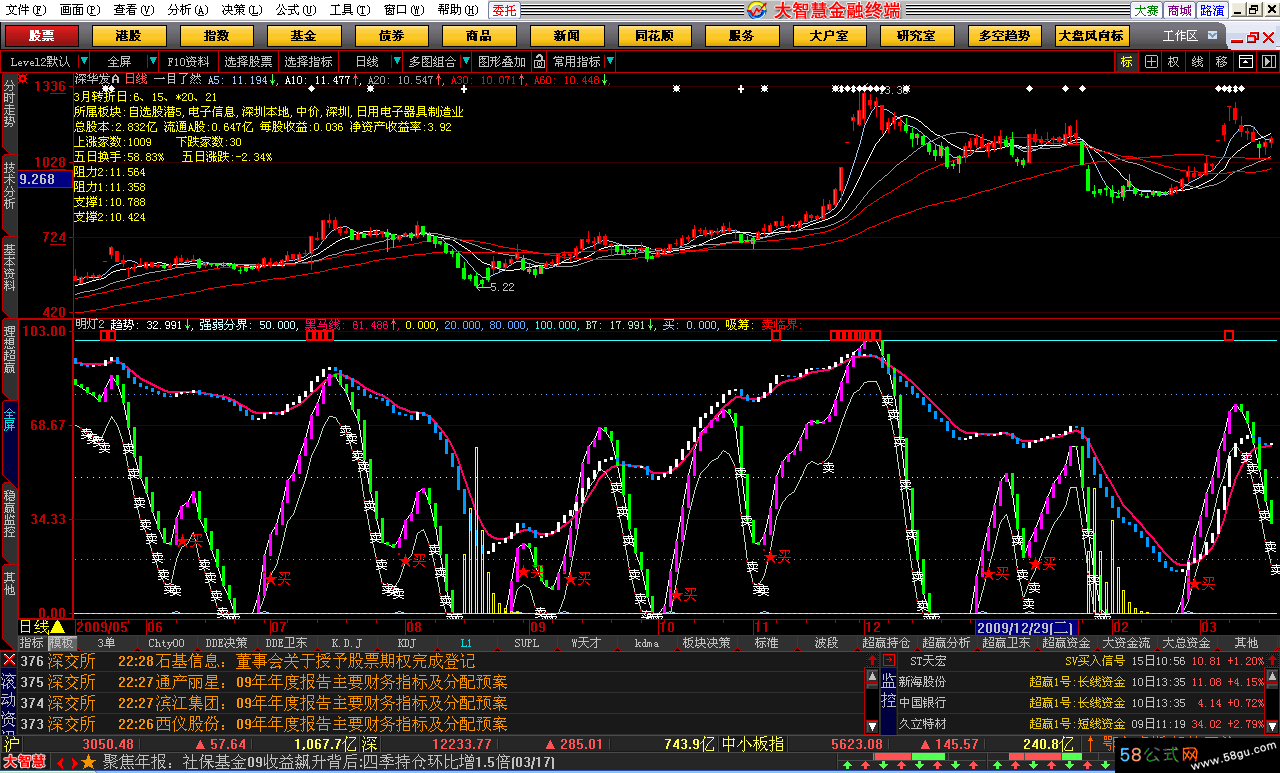Select the 基金 category button
This screenshot has height=773, width=1280.
point(303,35)
